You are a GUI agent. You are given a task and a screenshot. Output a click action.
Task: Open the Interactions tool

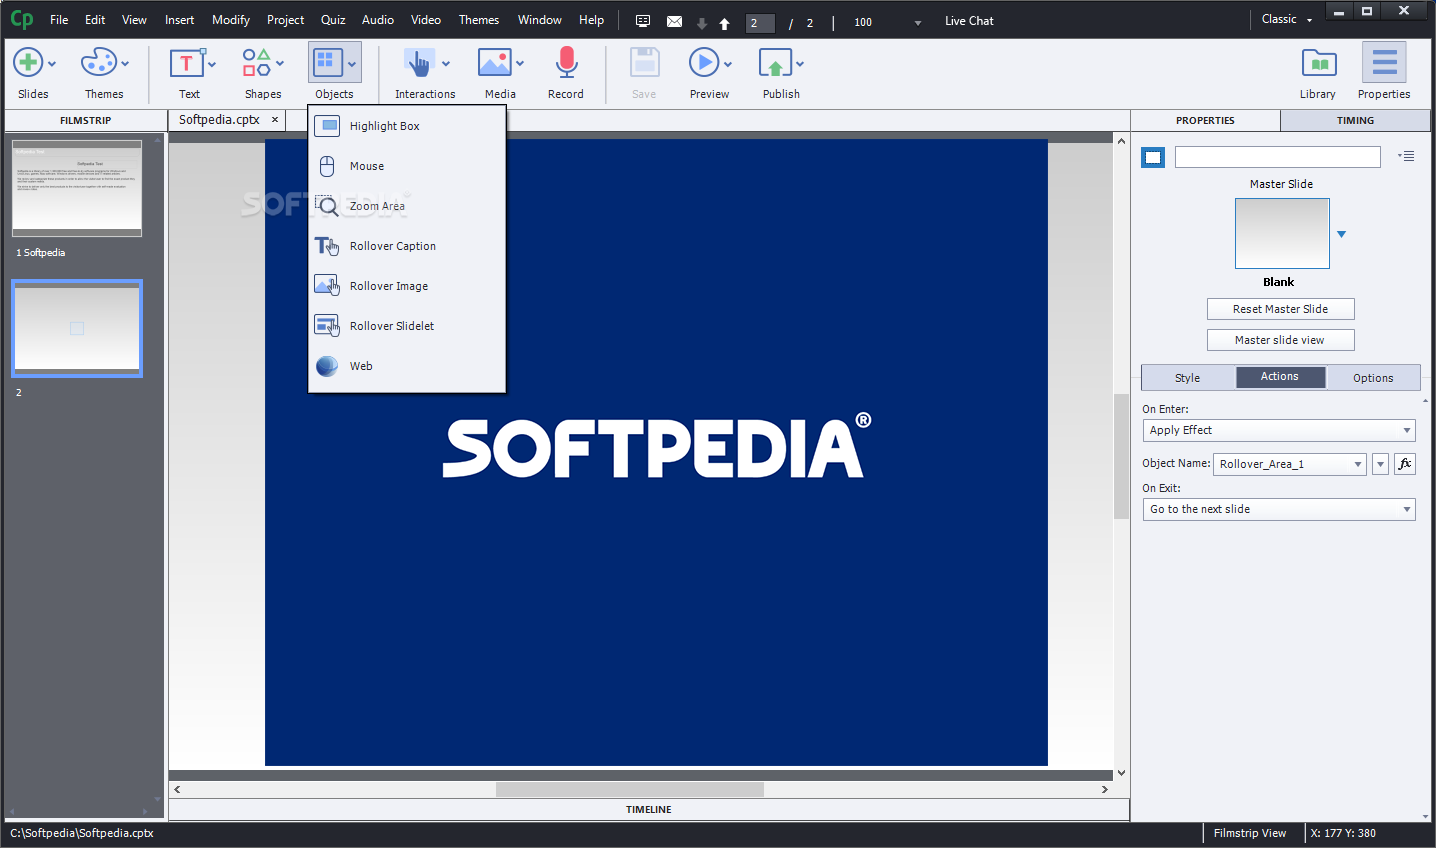(419, 63)
